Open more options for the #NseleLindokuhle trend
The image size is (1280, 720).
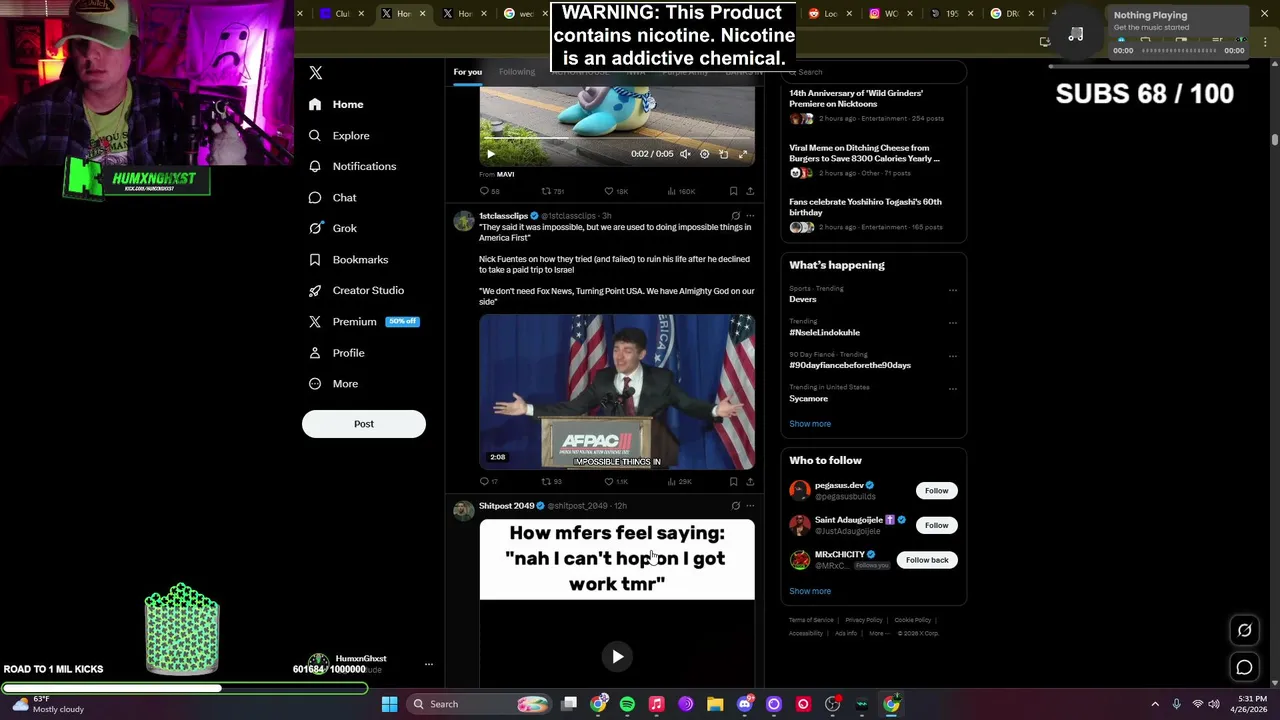pos(952,323)
